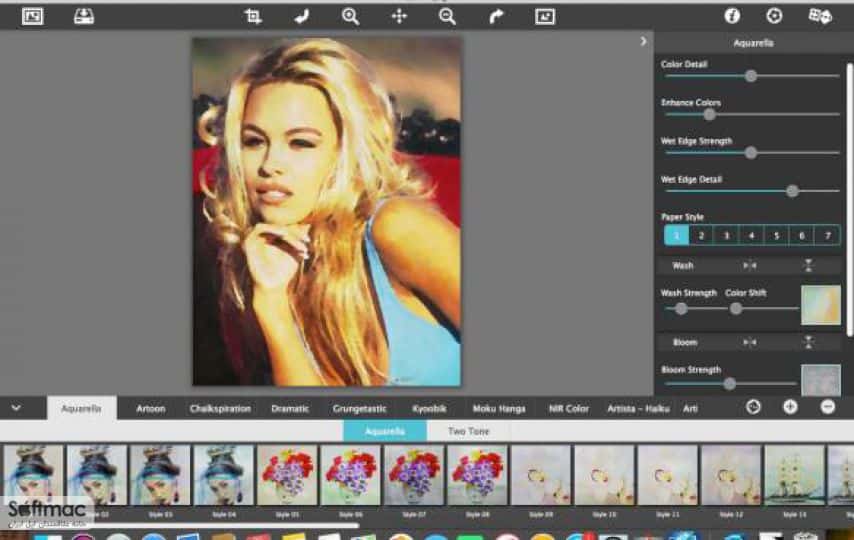Viewport: 854px width, 540px height.
Task: Flip Bloom texture vertically
Action: [809, 342]
